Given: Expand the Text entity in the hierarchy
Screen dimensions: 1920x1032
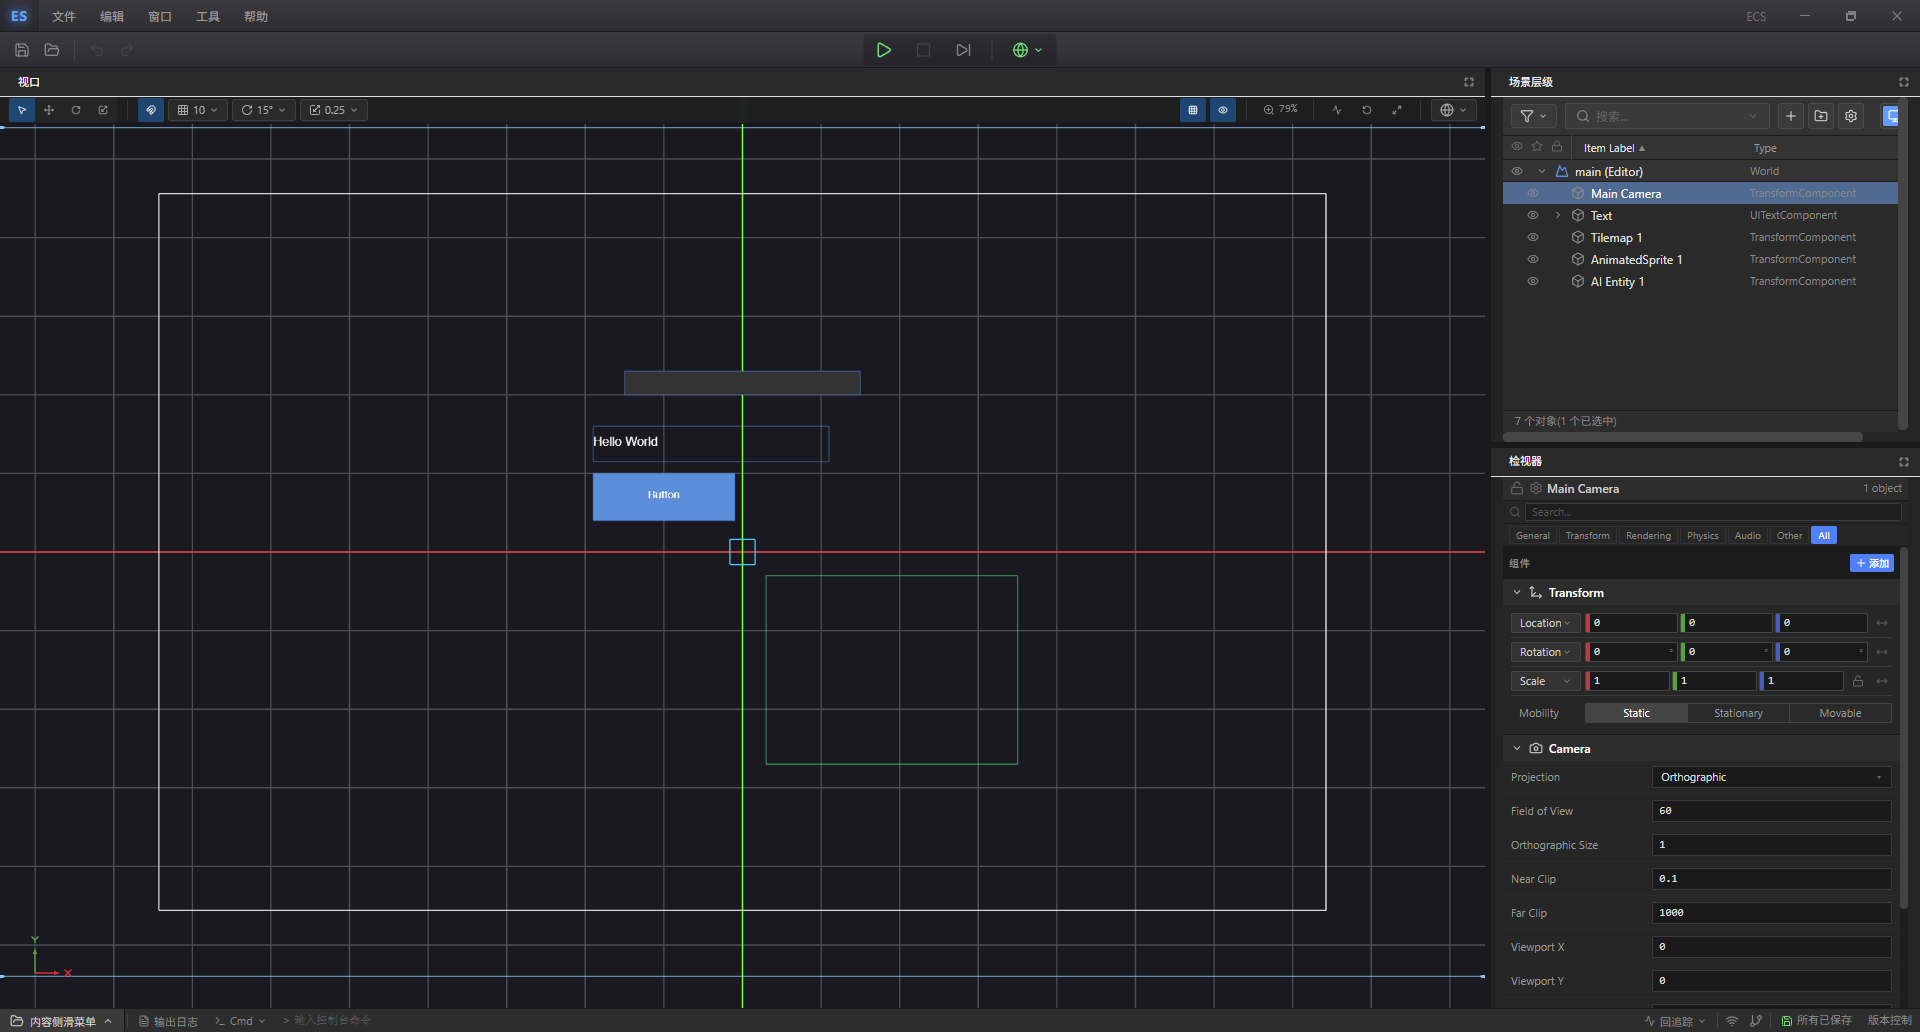Looking at the screenshot, I should pyautogui.click(x=1557, y=215).
